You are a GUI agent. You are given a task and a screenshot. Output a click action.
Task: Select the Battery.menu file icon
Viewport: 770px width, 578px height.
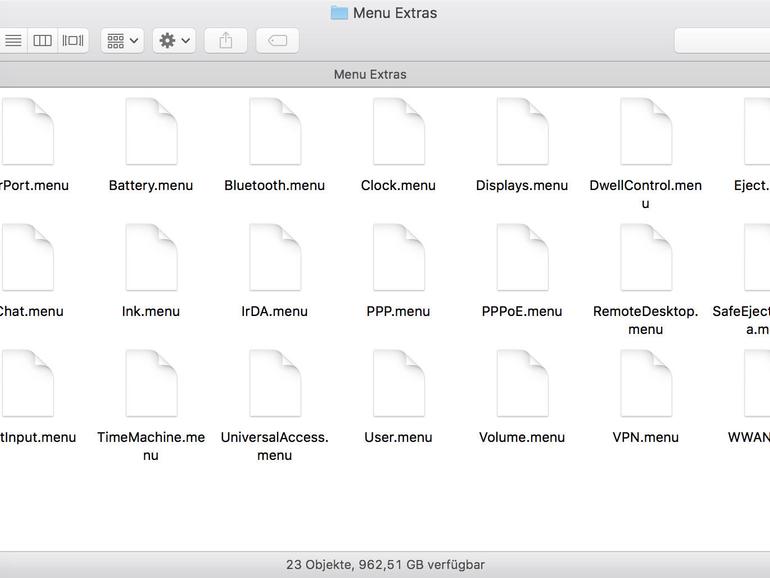pos(151,131)
